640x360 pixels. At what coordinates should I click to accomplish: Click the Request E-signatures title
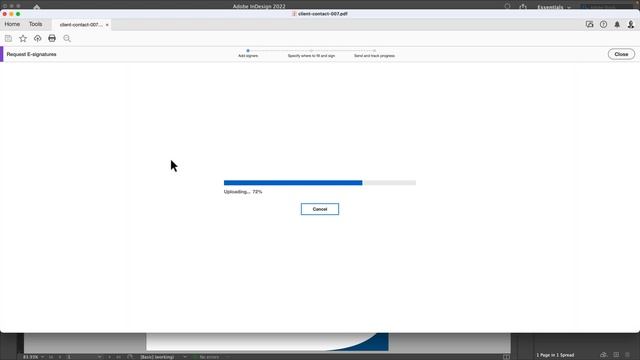pyautogui.click(x=31, y=54)
